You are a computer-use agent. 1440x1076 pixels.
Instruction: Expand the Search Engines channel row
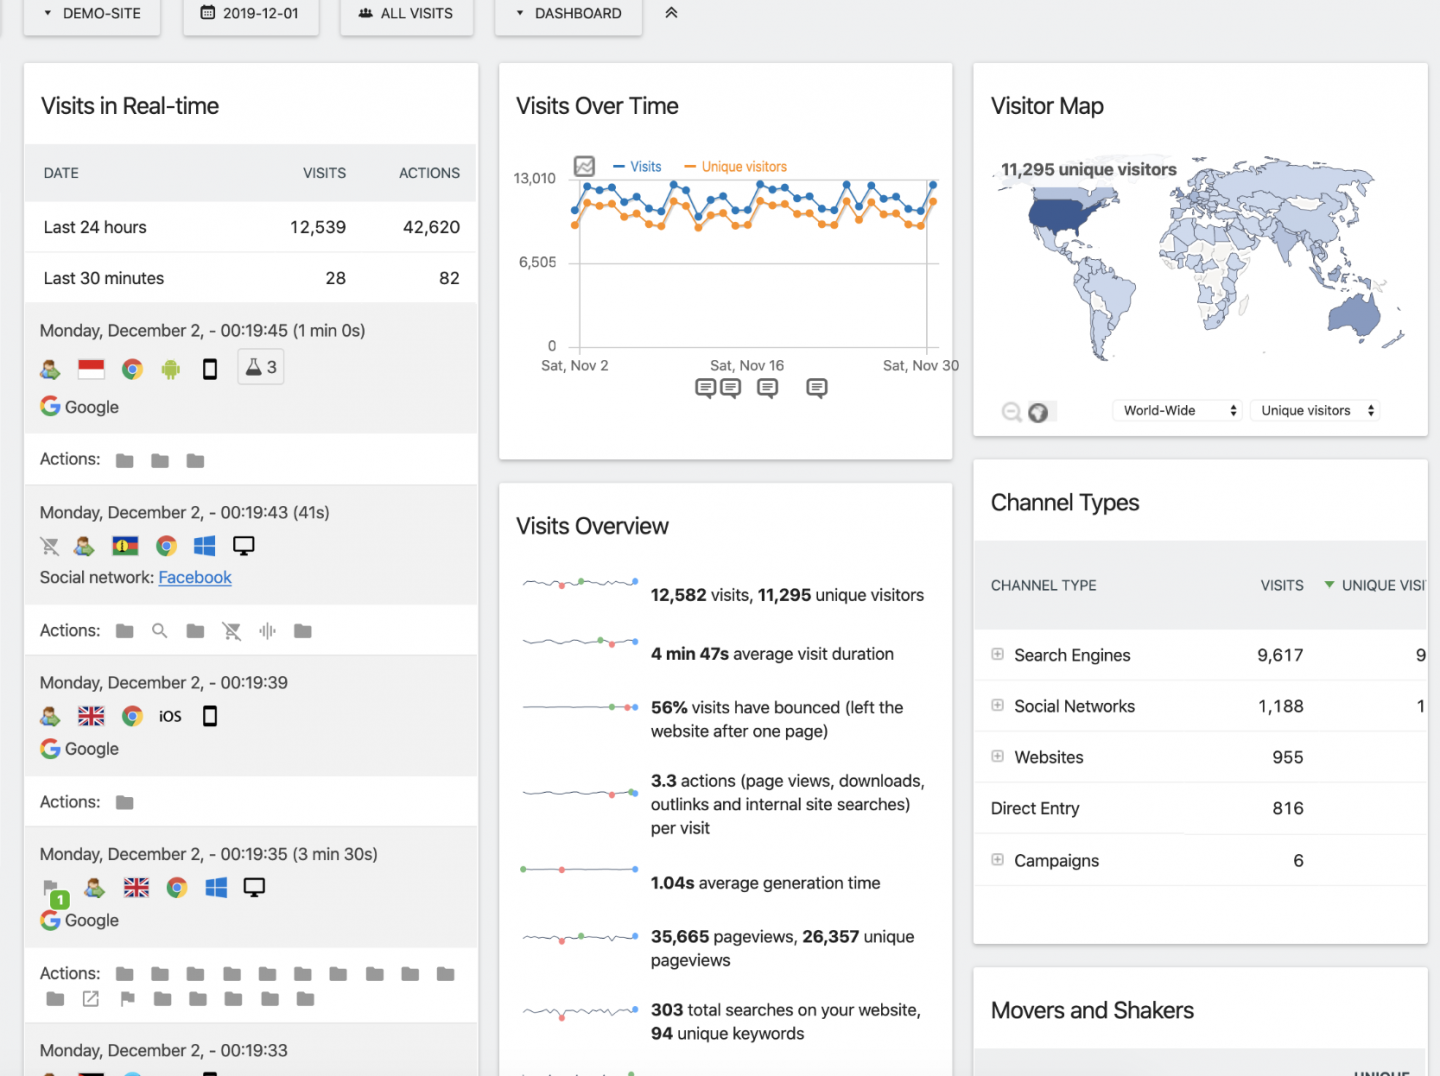[997, 654]
